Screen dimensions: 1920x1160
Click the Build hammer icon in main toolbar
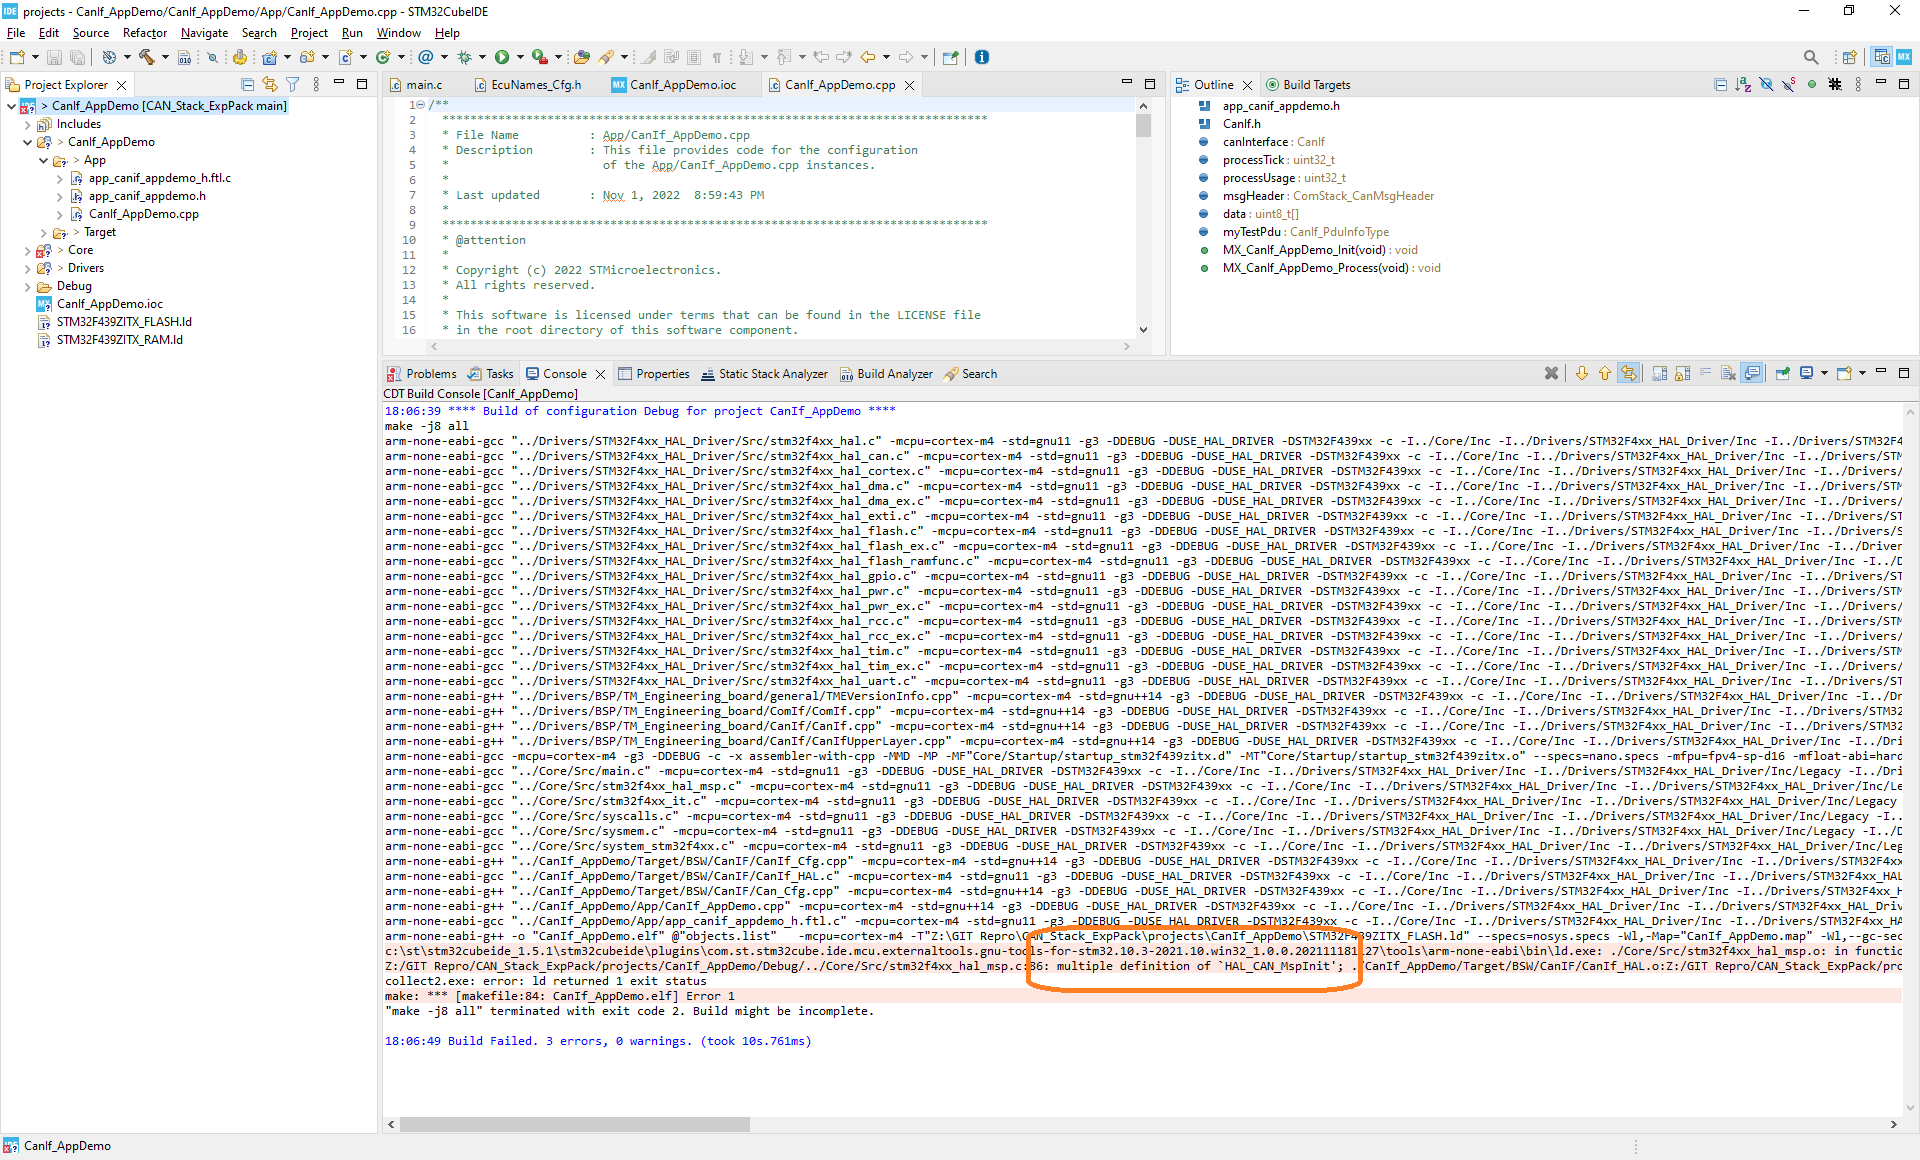(147, 57)
